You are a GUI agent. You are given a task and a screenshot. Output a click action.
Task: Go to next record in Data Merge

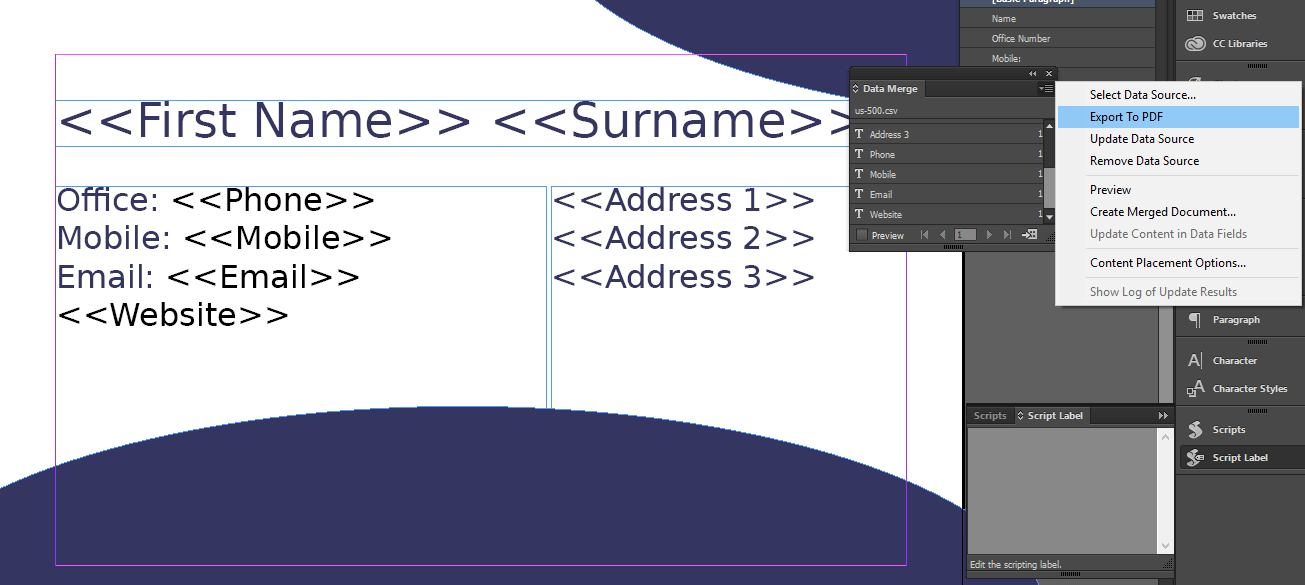(989, 235)
